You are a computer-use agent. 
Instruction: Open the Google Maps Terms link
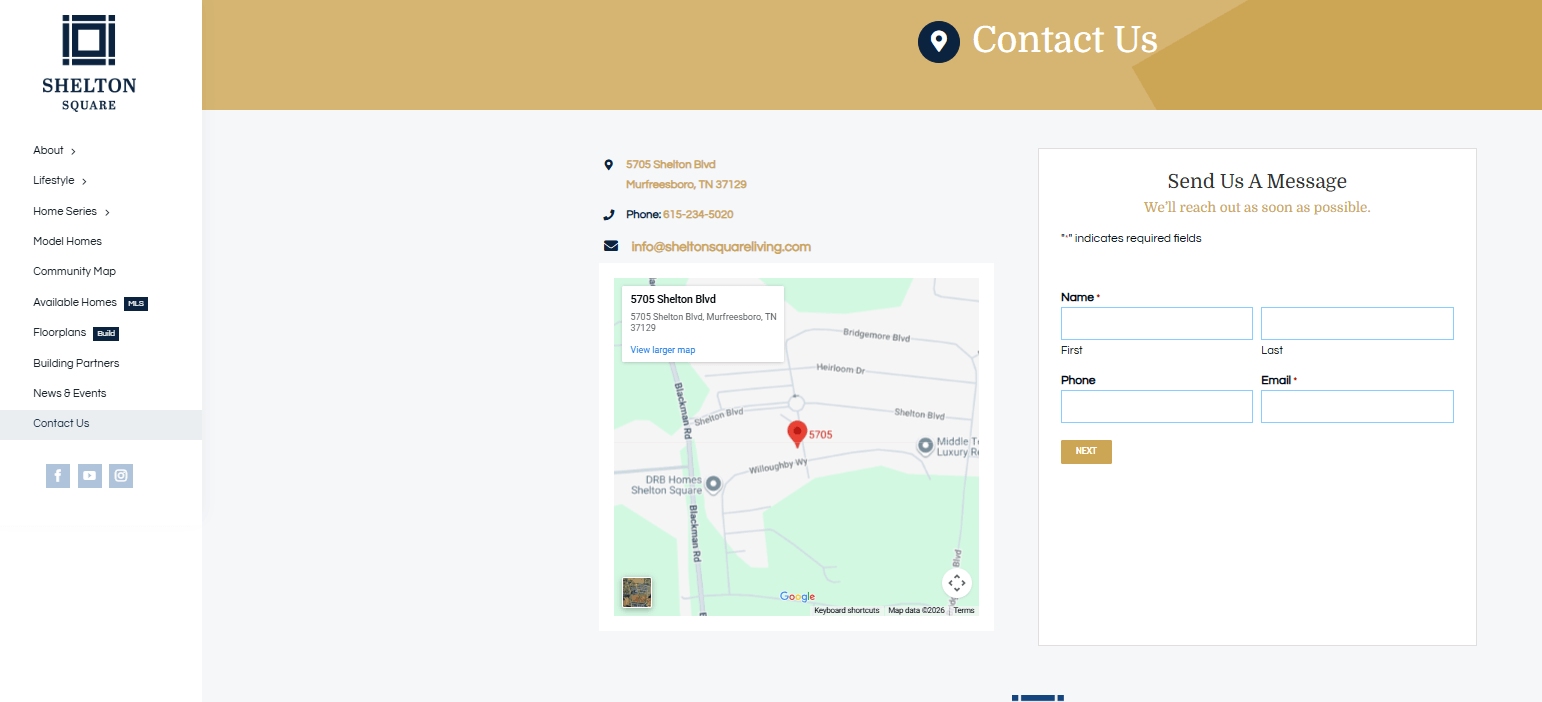pyautogui.click(x=963, y=610)
